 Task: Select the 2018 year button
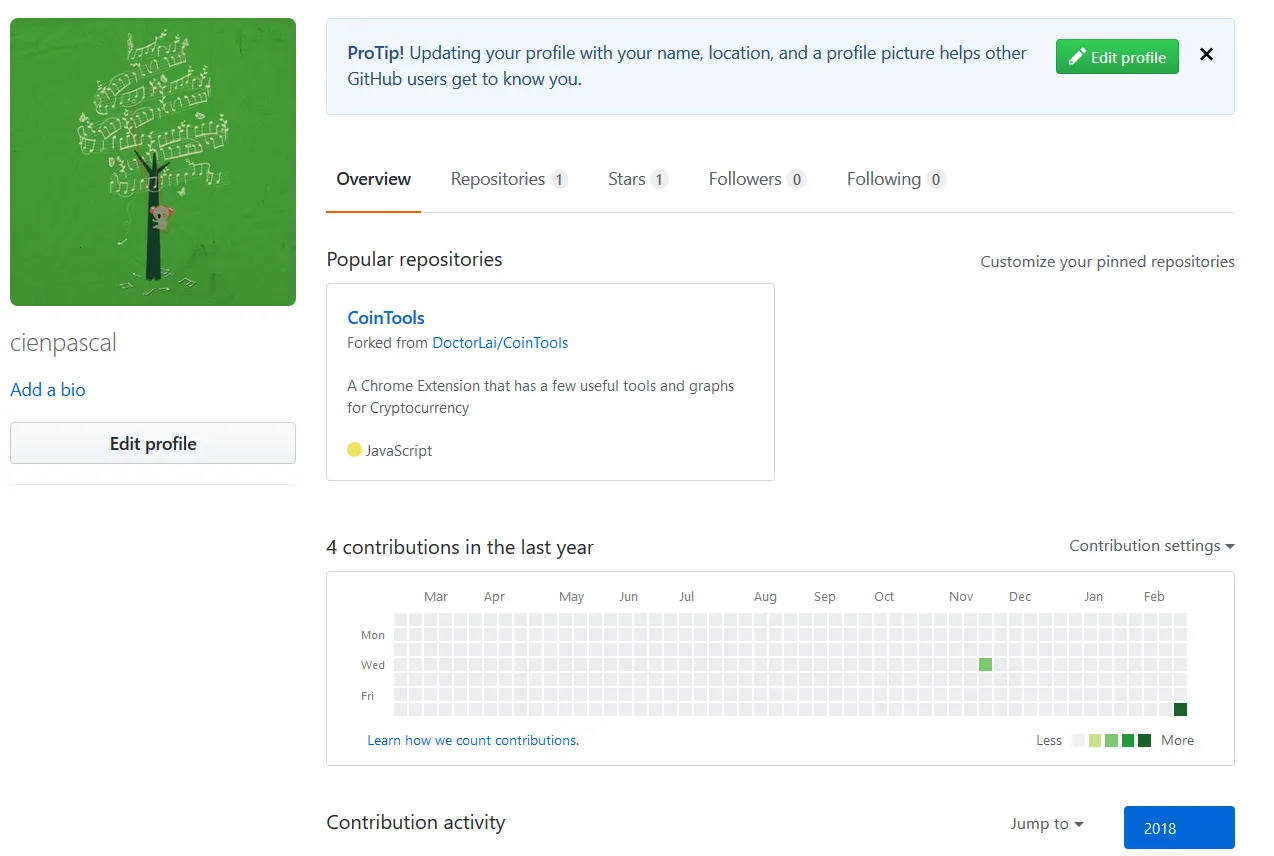[x=1179, y=828]
